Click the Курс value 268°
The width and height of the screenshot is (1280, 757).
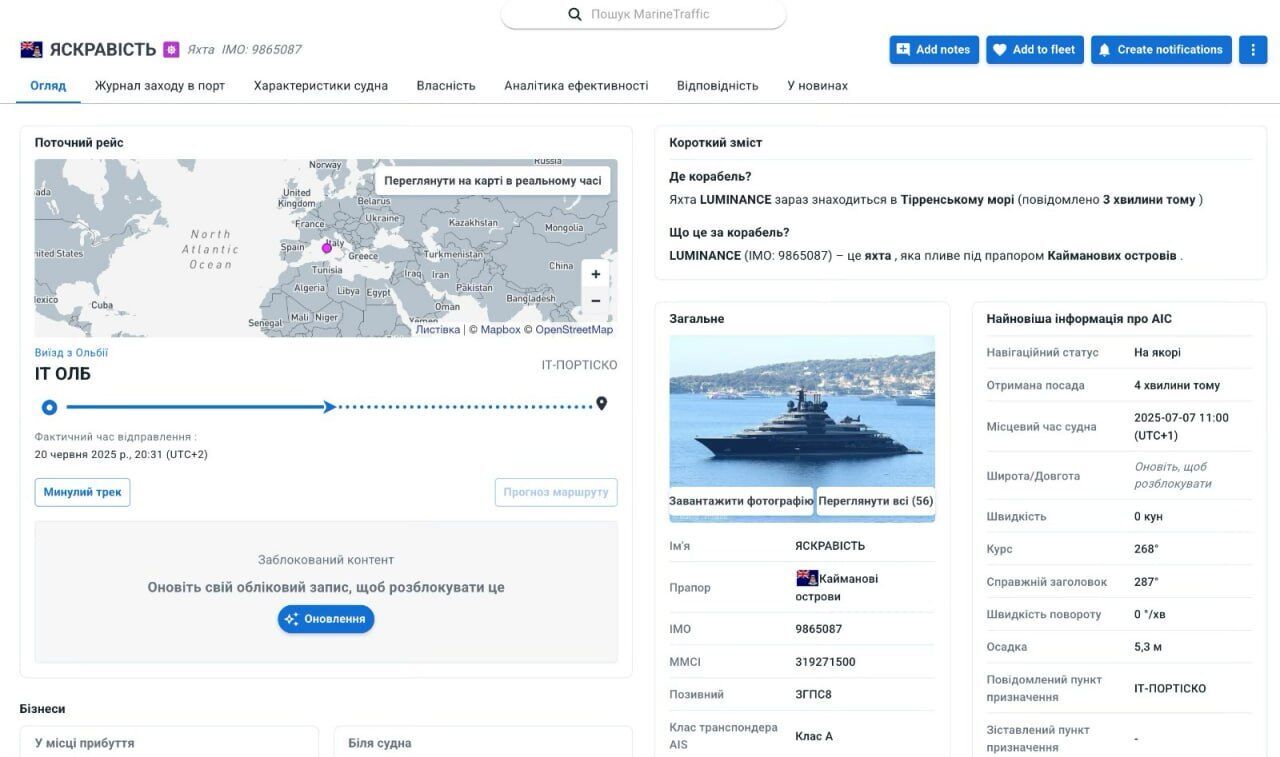point(1146,549)
